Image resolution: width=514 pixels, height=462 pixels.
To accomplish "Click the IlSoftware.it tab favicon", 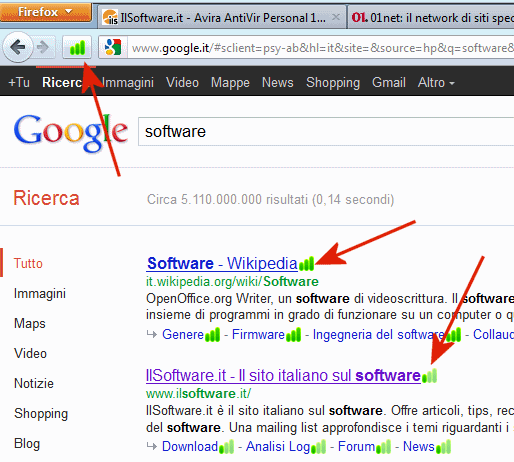I will [x=110, y=17].
